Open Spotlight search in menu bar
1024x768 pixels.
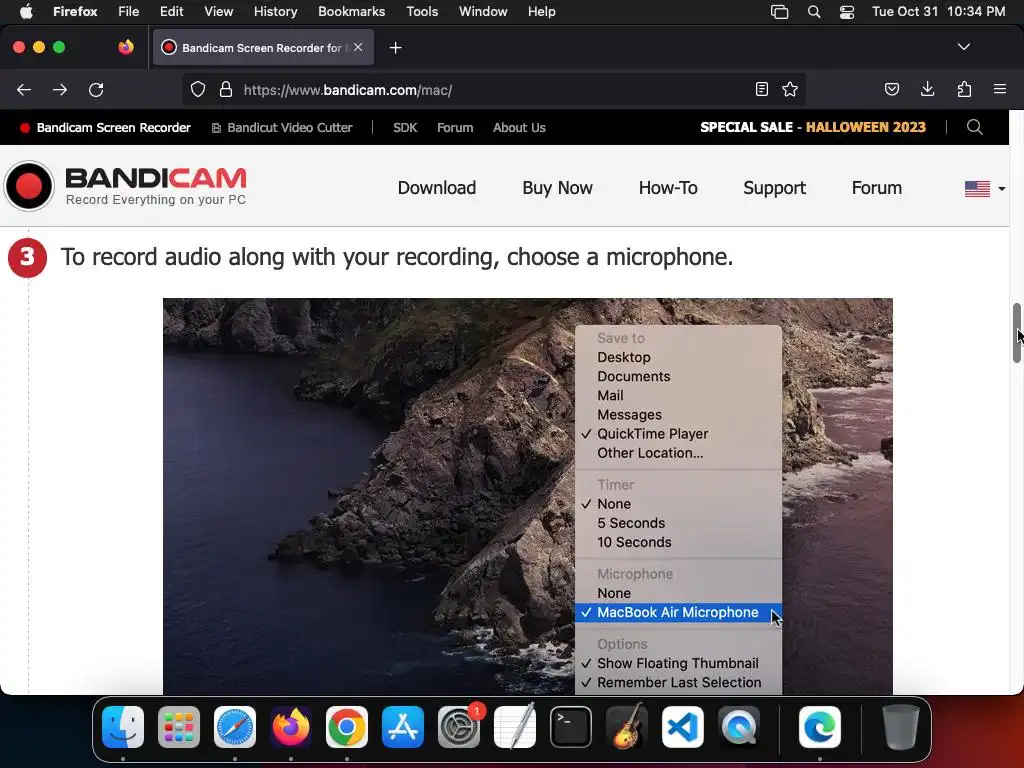click(x=814, y=11)
